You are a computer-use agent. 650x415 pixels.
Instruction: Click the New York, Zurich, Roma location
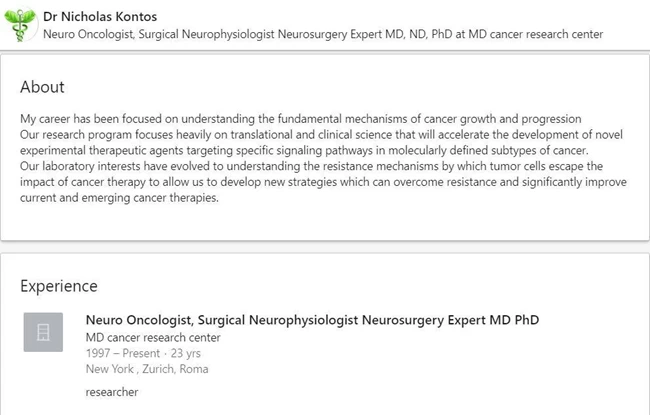point(147,369)
